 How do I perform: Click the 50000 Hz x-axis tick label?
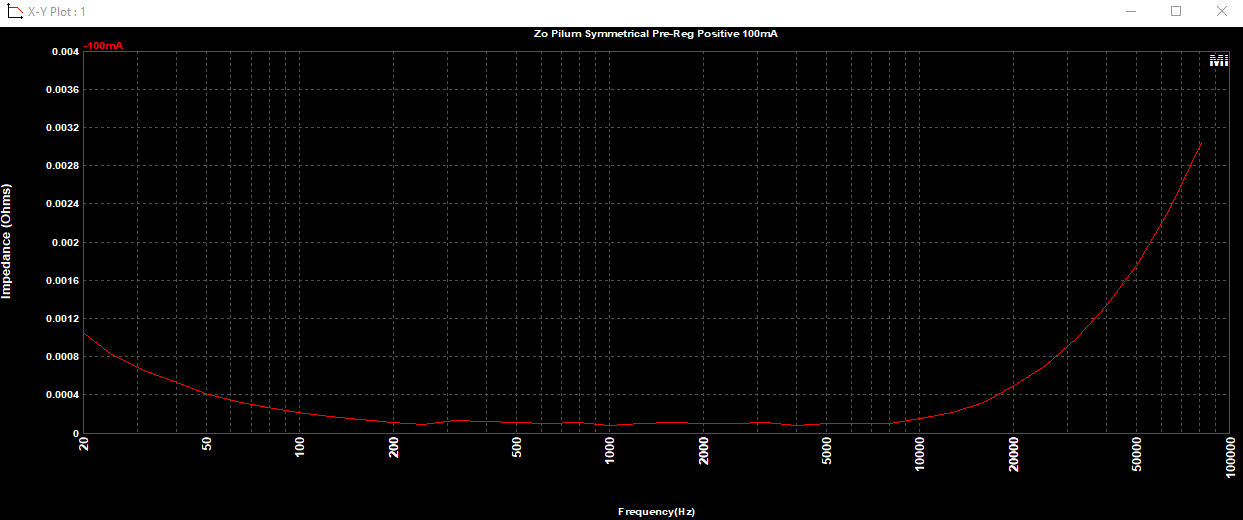[1137, 453]
